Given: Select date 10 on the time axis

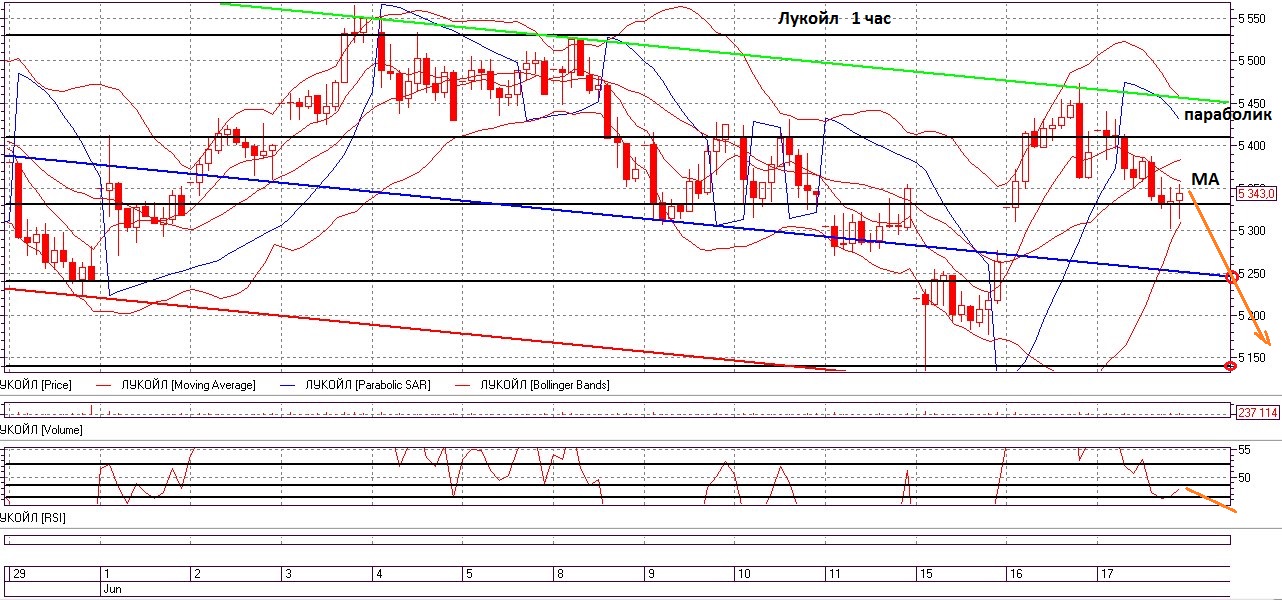Looking at the screenshot, I should click(743, 574).
